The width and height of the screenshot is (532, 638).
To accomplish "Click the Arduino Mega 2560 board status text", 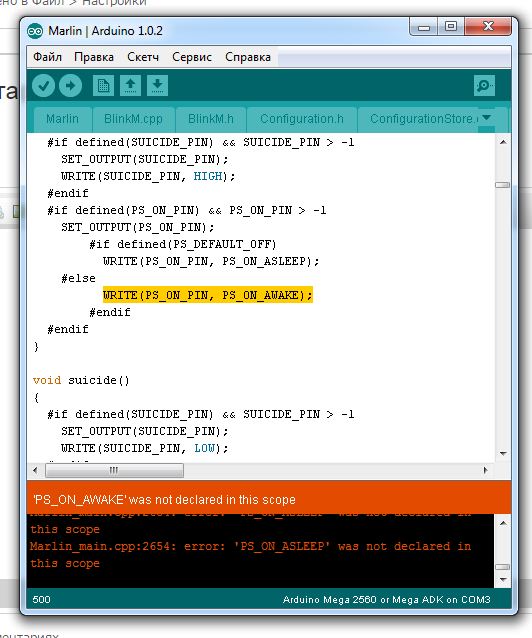I will [x=386, y=600].
